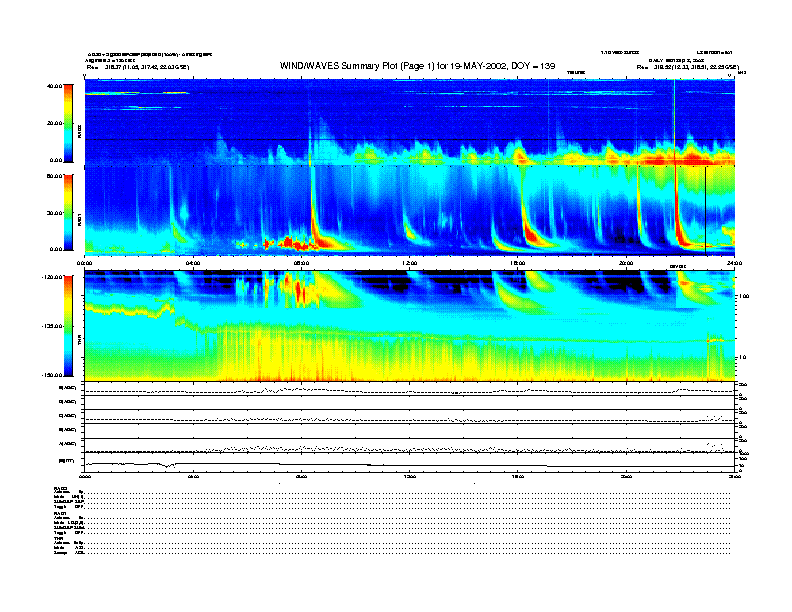
Task: Click the WIND/WAVES Summary Plot title
Action: click(x=417, y=66)
